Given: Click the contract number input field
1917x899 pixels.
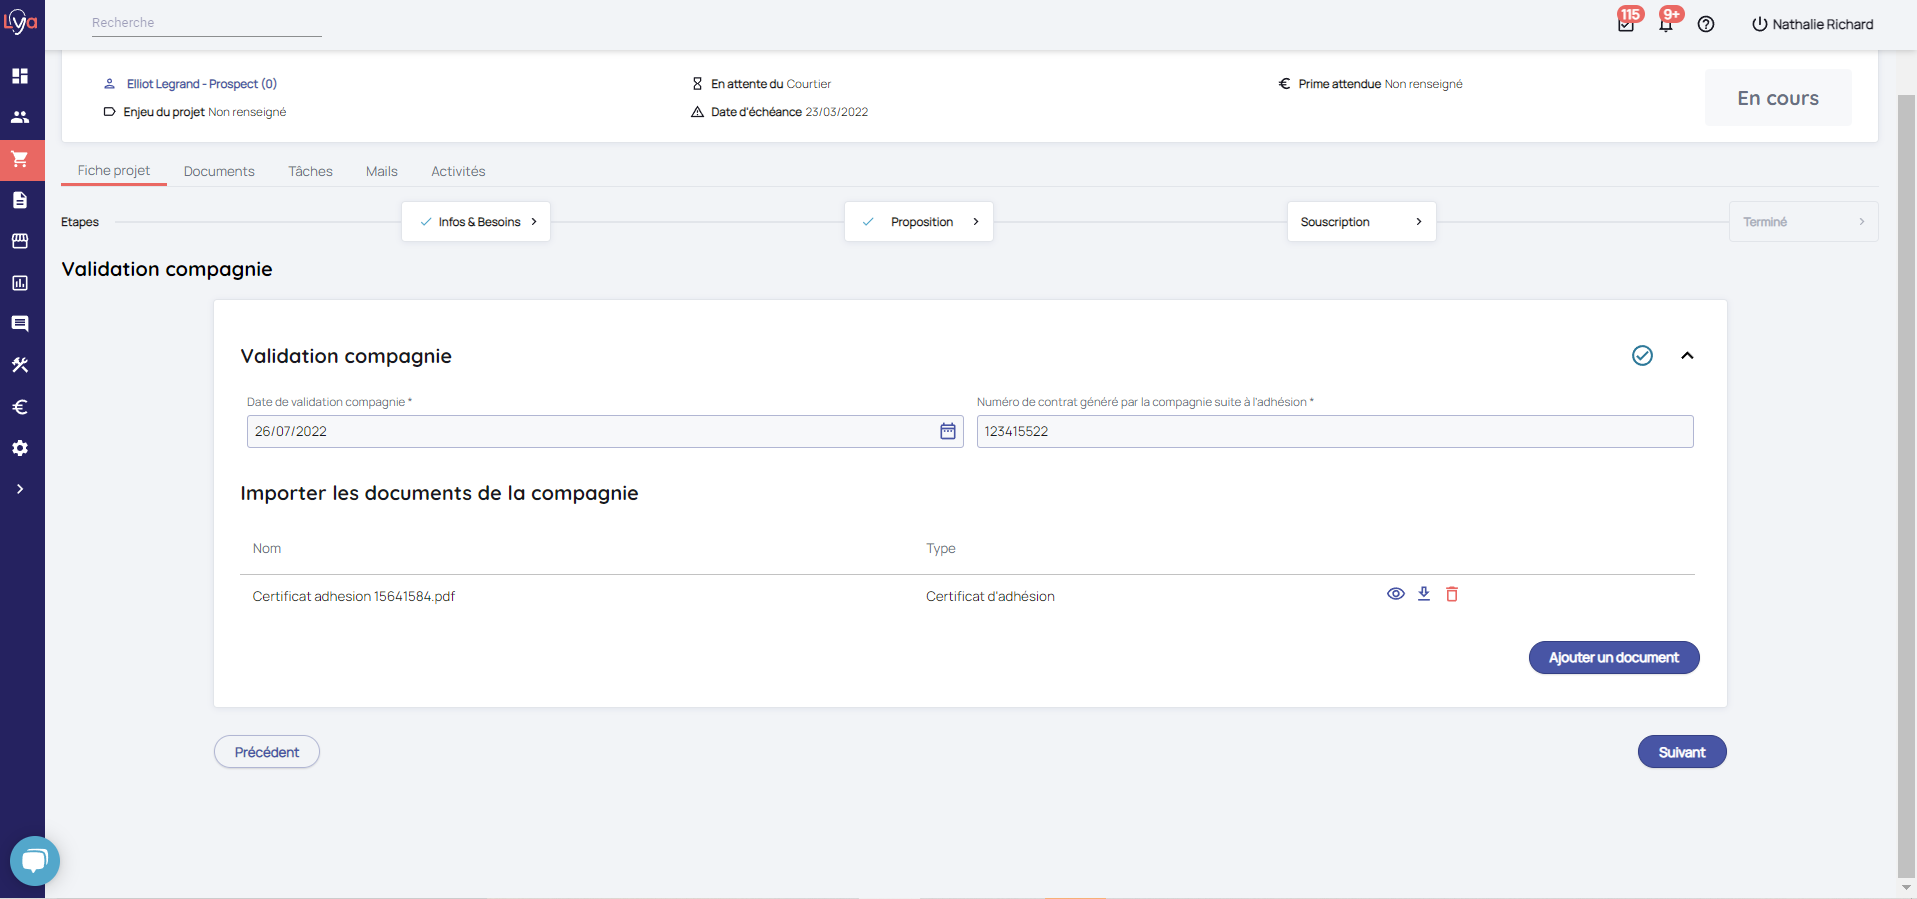Looking at the screenshot, I should pyautogui.click(x=1334, y=431).
